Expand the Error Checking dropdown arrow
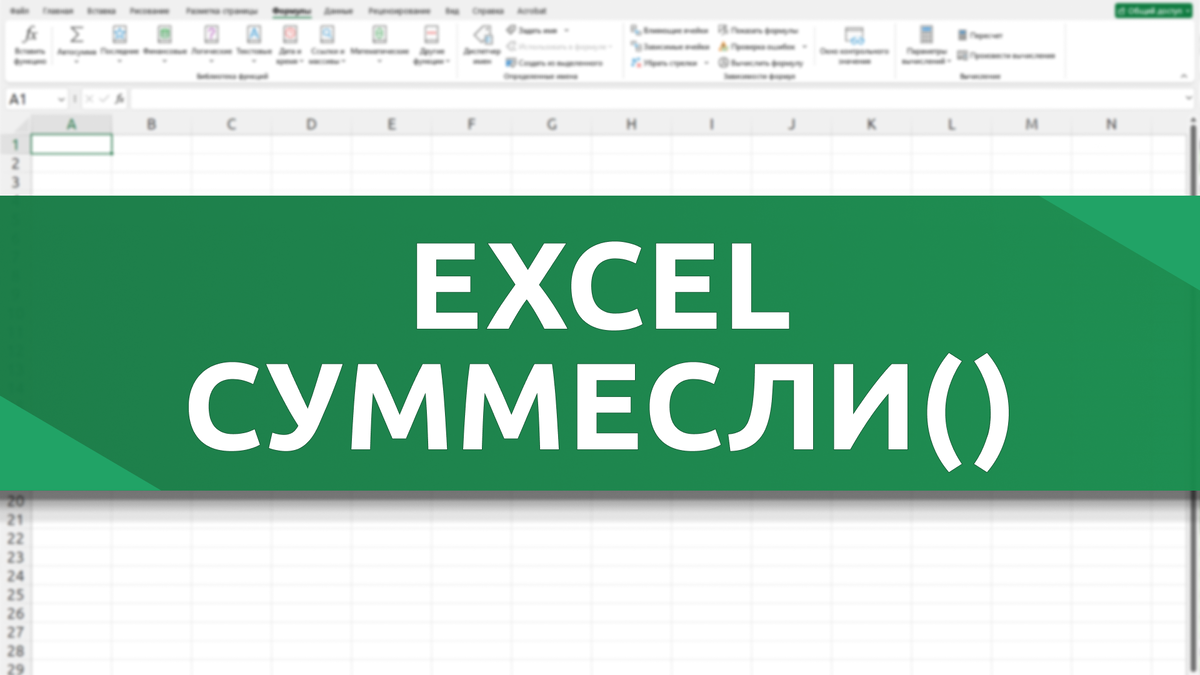Screen dimensions: 1200x675 coord(804,46)
